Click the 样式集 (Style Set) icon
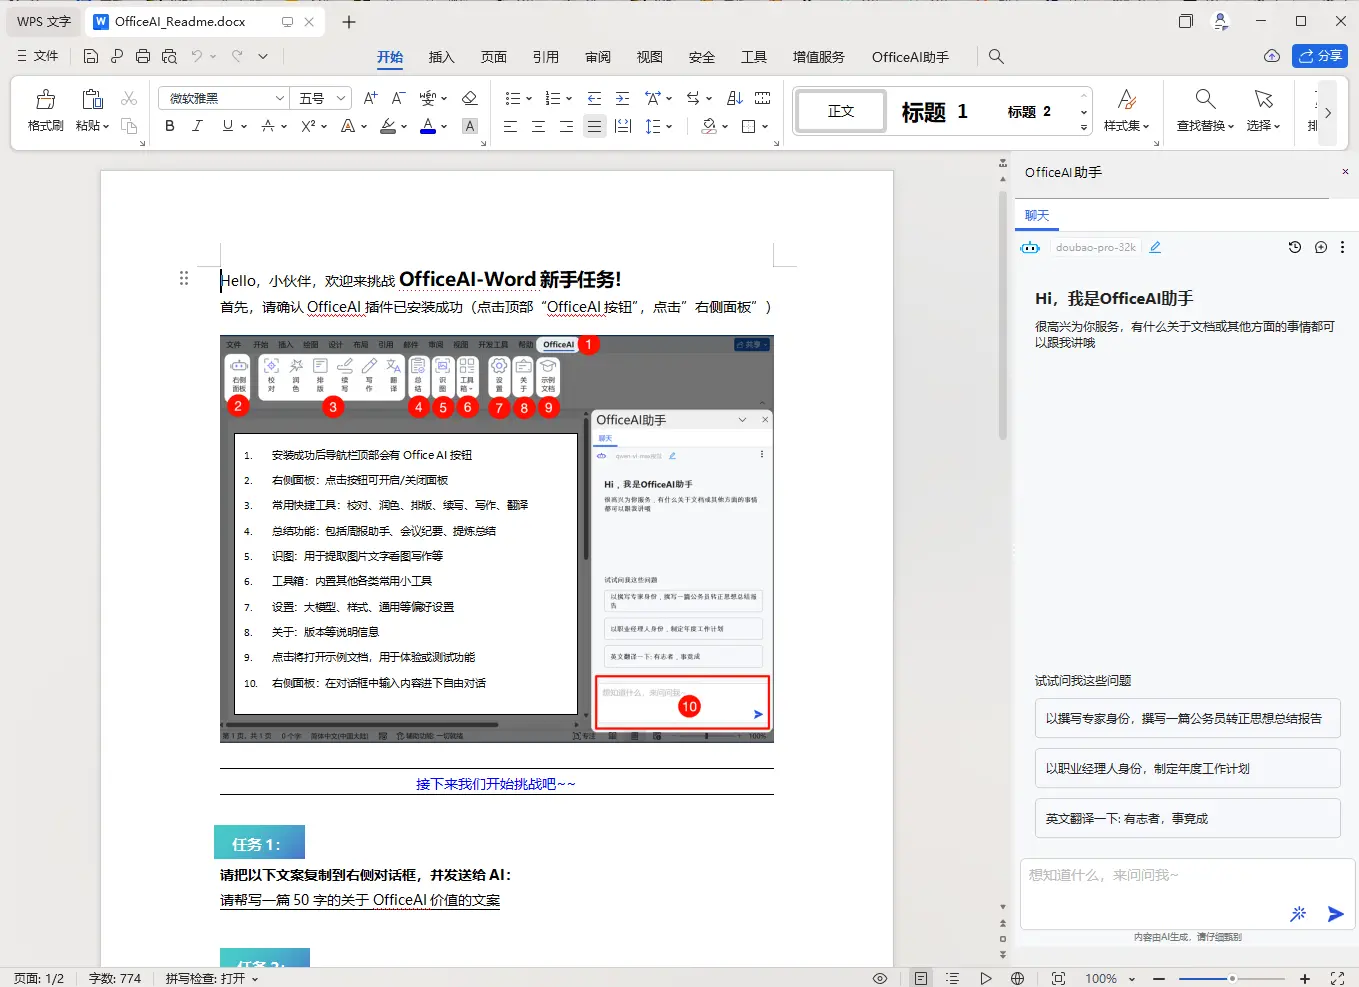 (x=1128, y=110)
